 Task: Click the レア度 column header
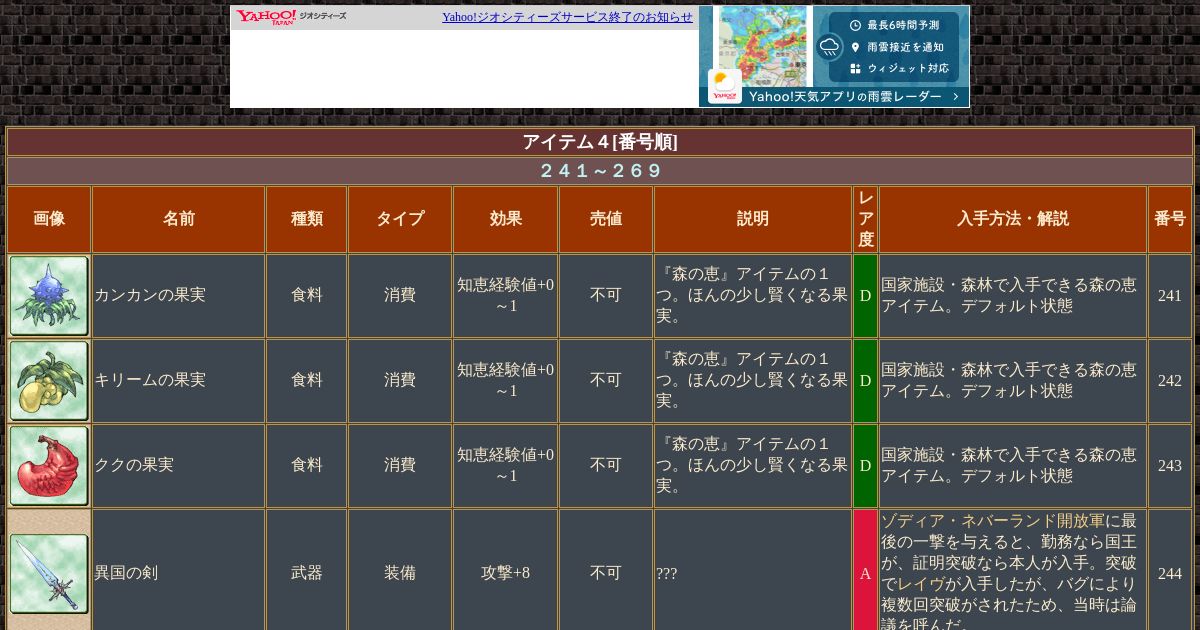pos(866,219)
